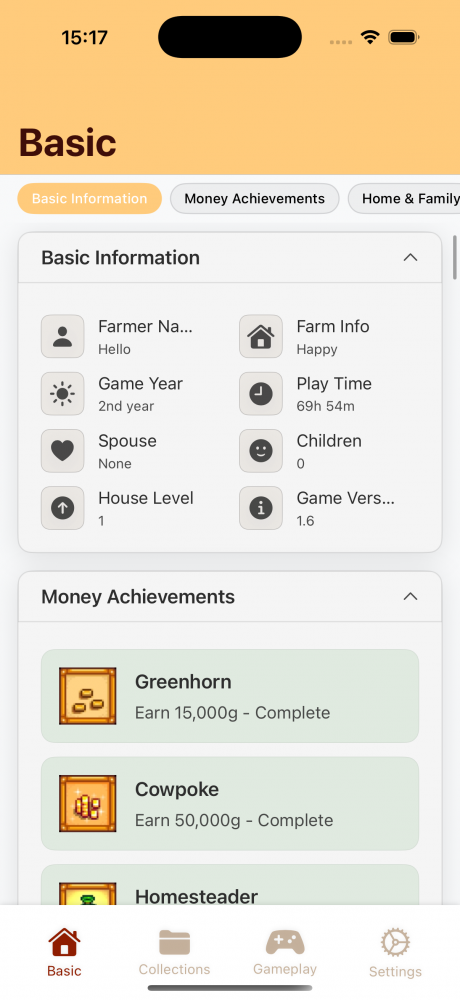
Task: Collapse the Basic Information section
Action: [x=411, y=258]
